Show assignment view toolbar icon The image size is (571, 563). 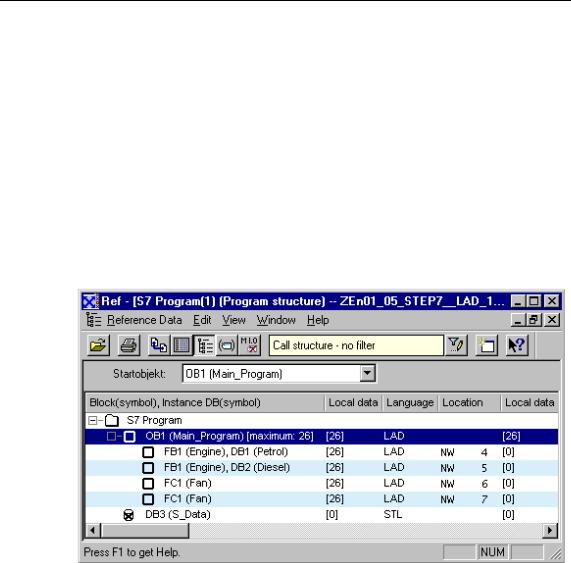(181, 345)
